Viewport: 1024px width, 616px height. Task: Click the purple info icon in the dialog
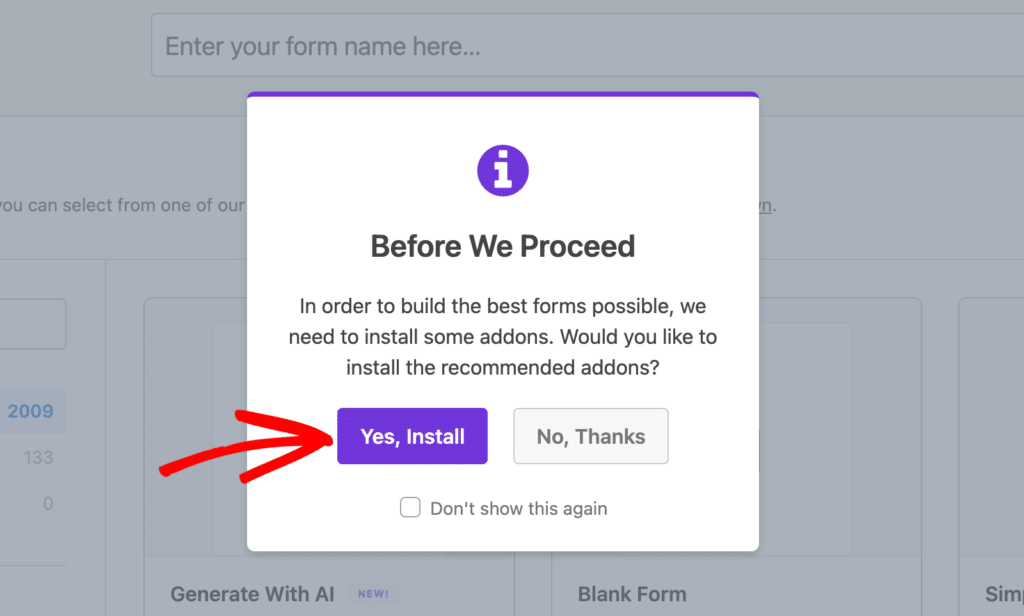coord(502,170)
